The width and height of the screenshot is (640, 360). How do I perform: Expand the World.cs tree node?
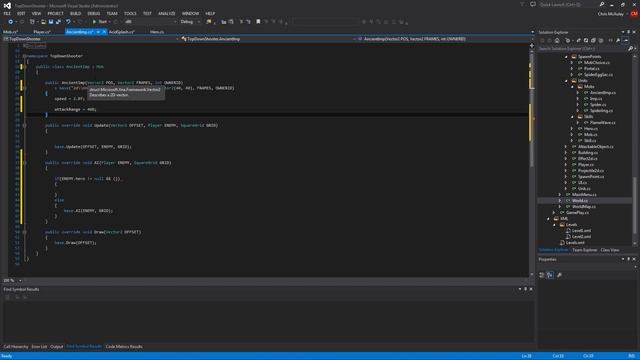click(x=560, y=200)
